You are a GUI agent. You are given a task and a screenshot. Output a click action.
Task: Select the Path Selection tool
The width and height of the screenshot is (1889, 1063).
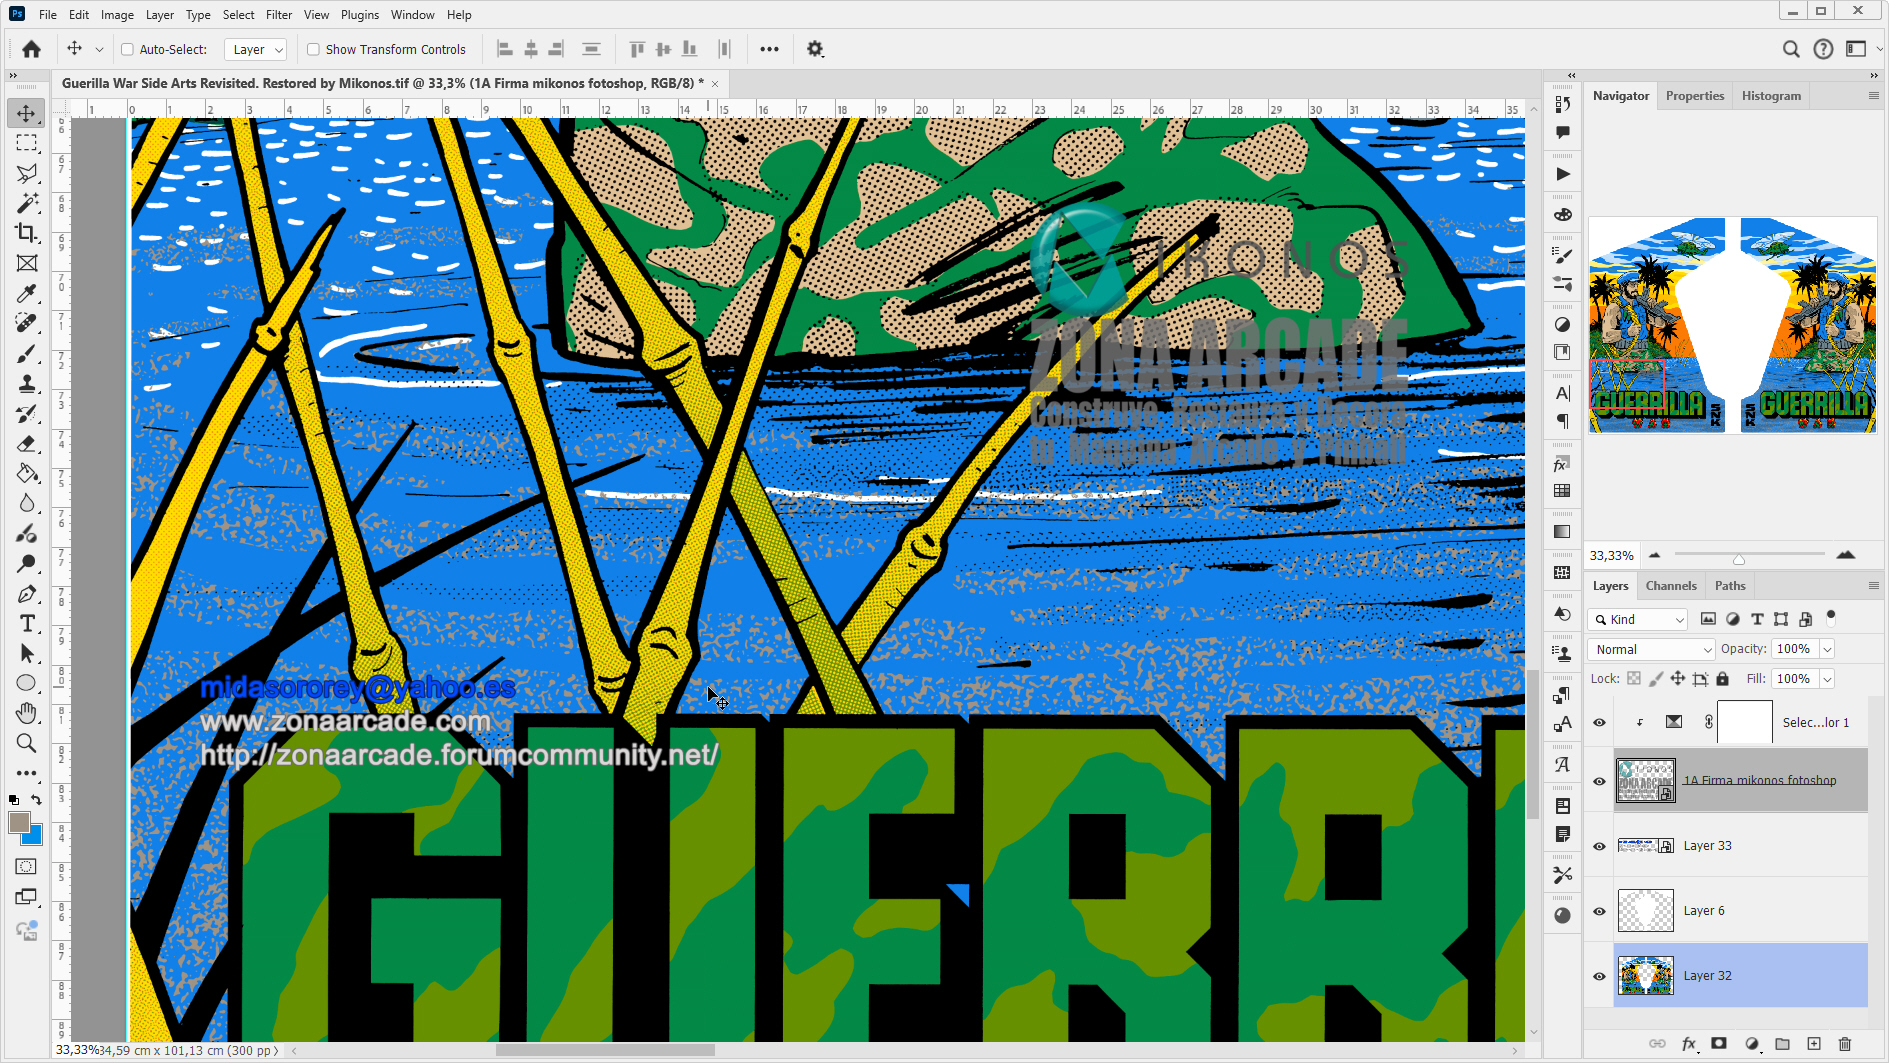point(27,653)
